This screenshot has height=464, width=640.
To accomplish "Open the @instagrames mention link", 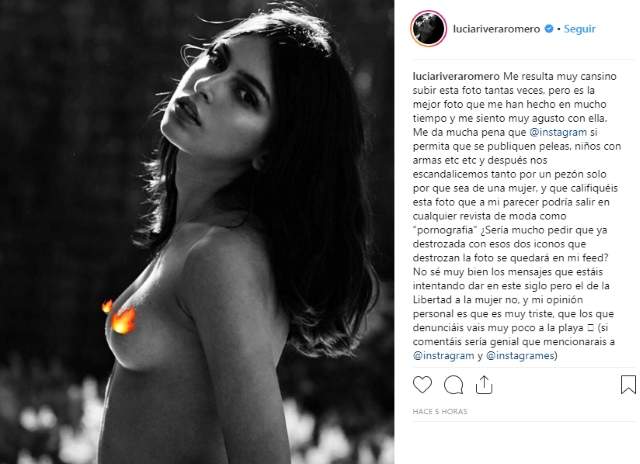I will tap(520, 355).
